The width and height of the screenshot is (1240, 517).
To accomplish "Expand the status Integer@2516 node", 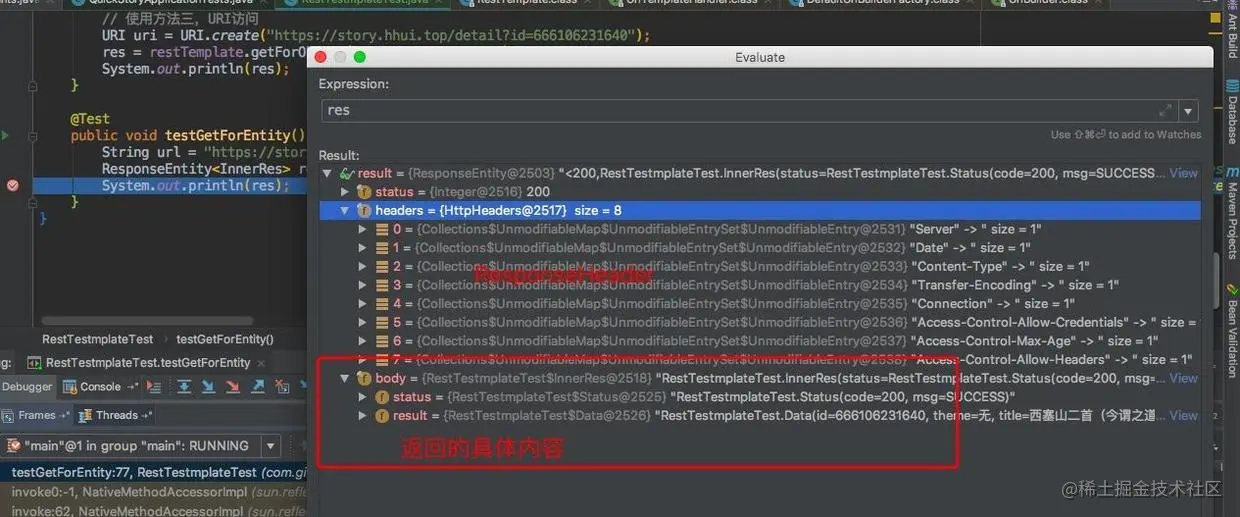I will 346,191.
